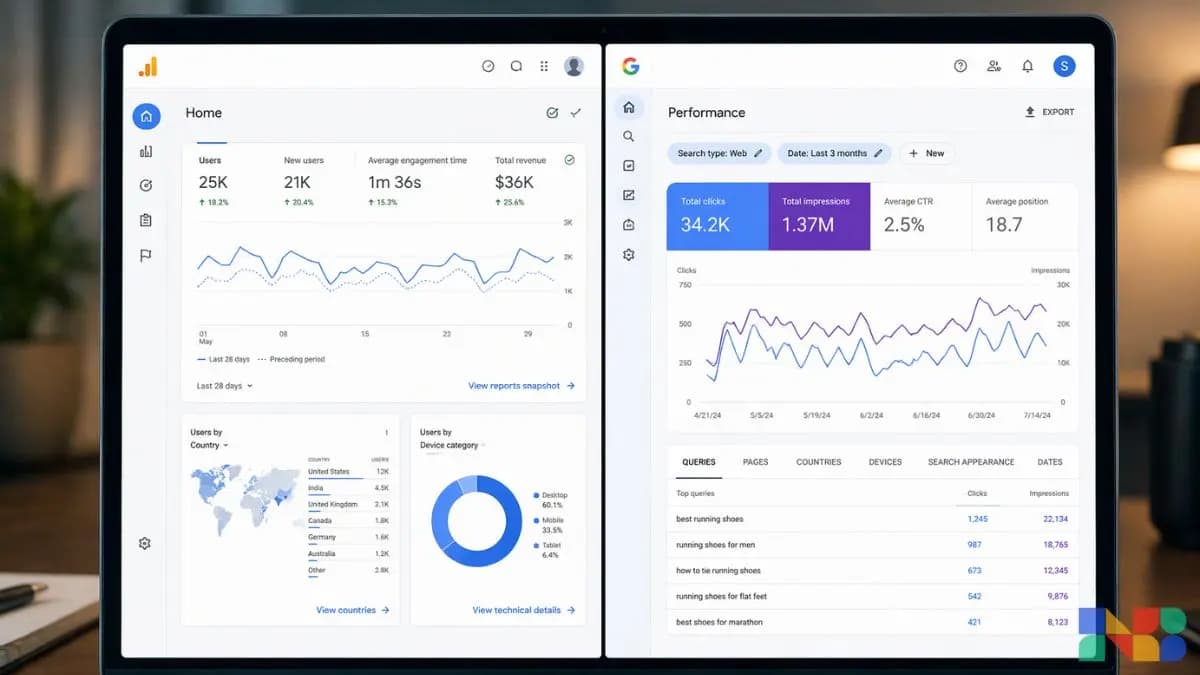Screen dimensions: 1200x675
Task: Open the clipboard icon in Analytics sidebar
Action: 146,220
